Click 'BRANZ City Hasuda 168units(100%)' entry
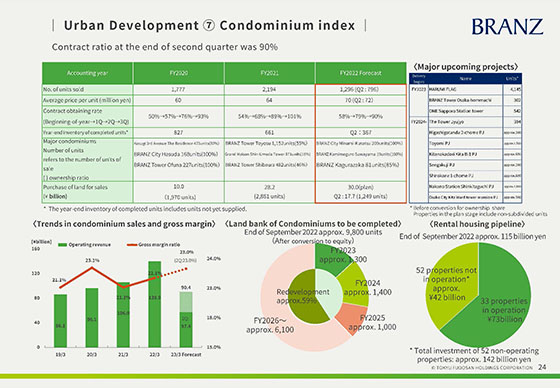Viewport: 560px width, 388px height. (x=176, y=154)
